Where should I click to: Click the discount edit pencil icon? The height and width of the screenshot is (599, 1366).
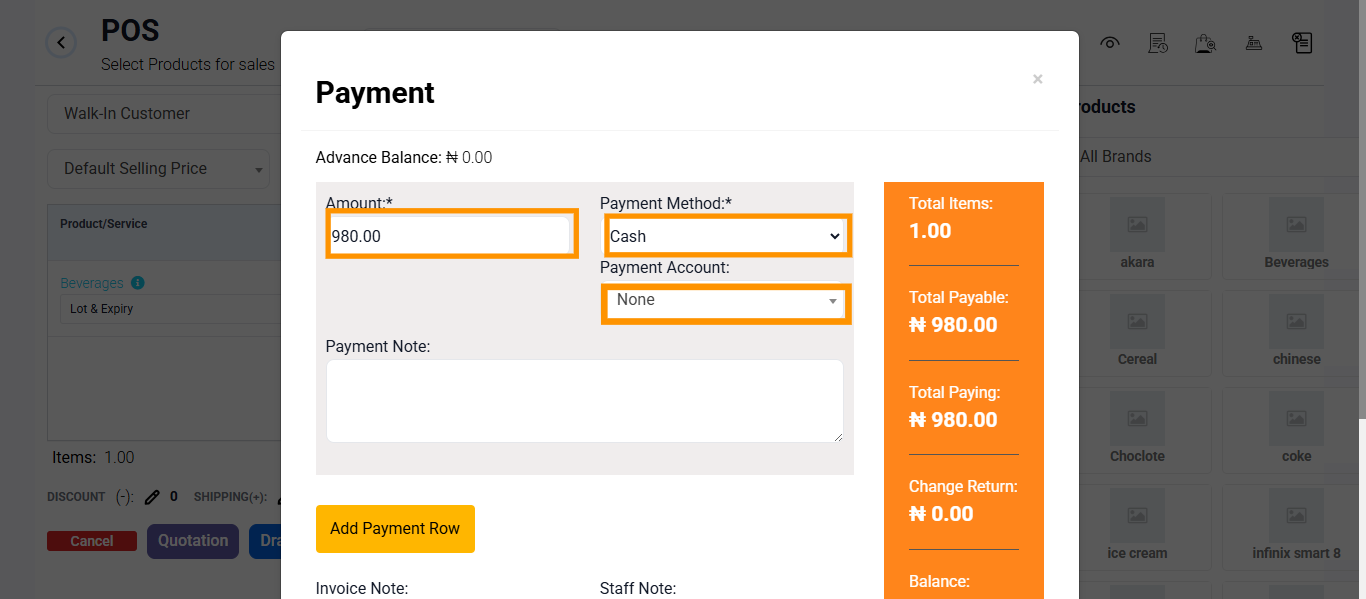point(152,496)
